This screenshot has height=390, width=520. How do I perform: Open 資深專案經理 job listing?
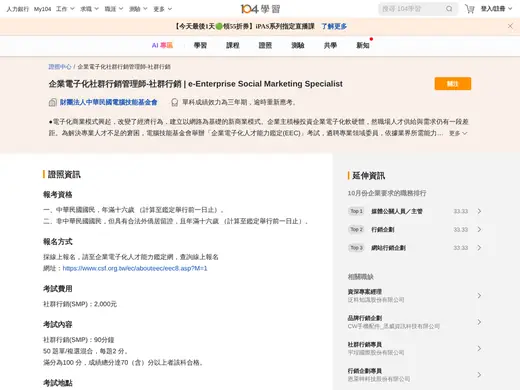(415, 296)
